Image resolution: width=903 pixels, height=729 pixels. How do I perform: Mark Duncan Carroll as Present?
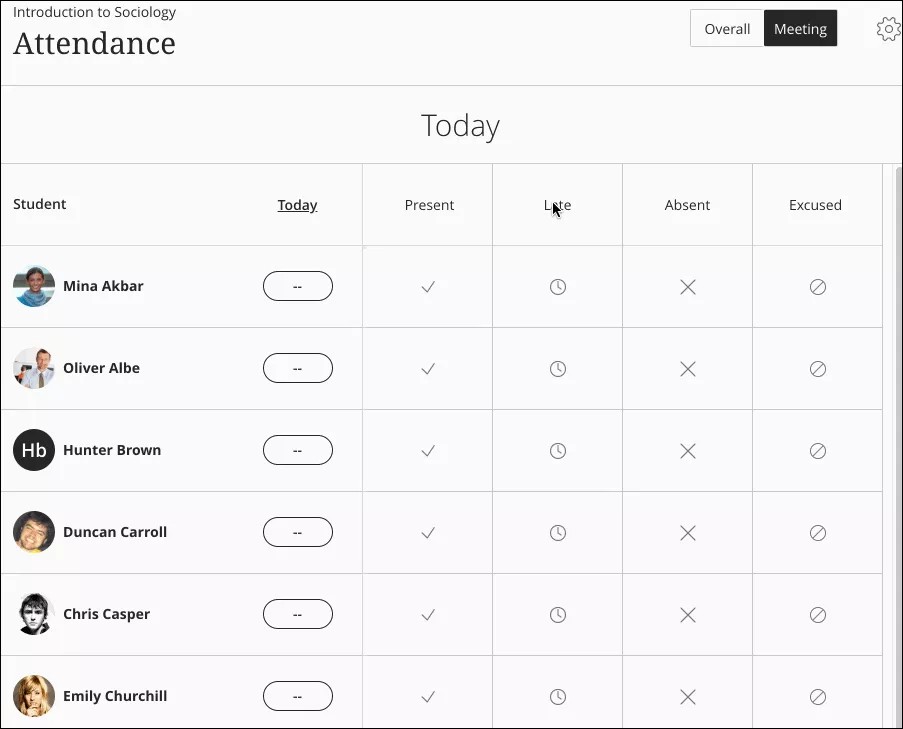point(428,532)
